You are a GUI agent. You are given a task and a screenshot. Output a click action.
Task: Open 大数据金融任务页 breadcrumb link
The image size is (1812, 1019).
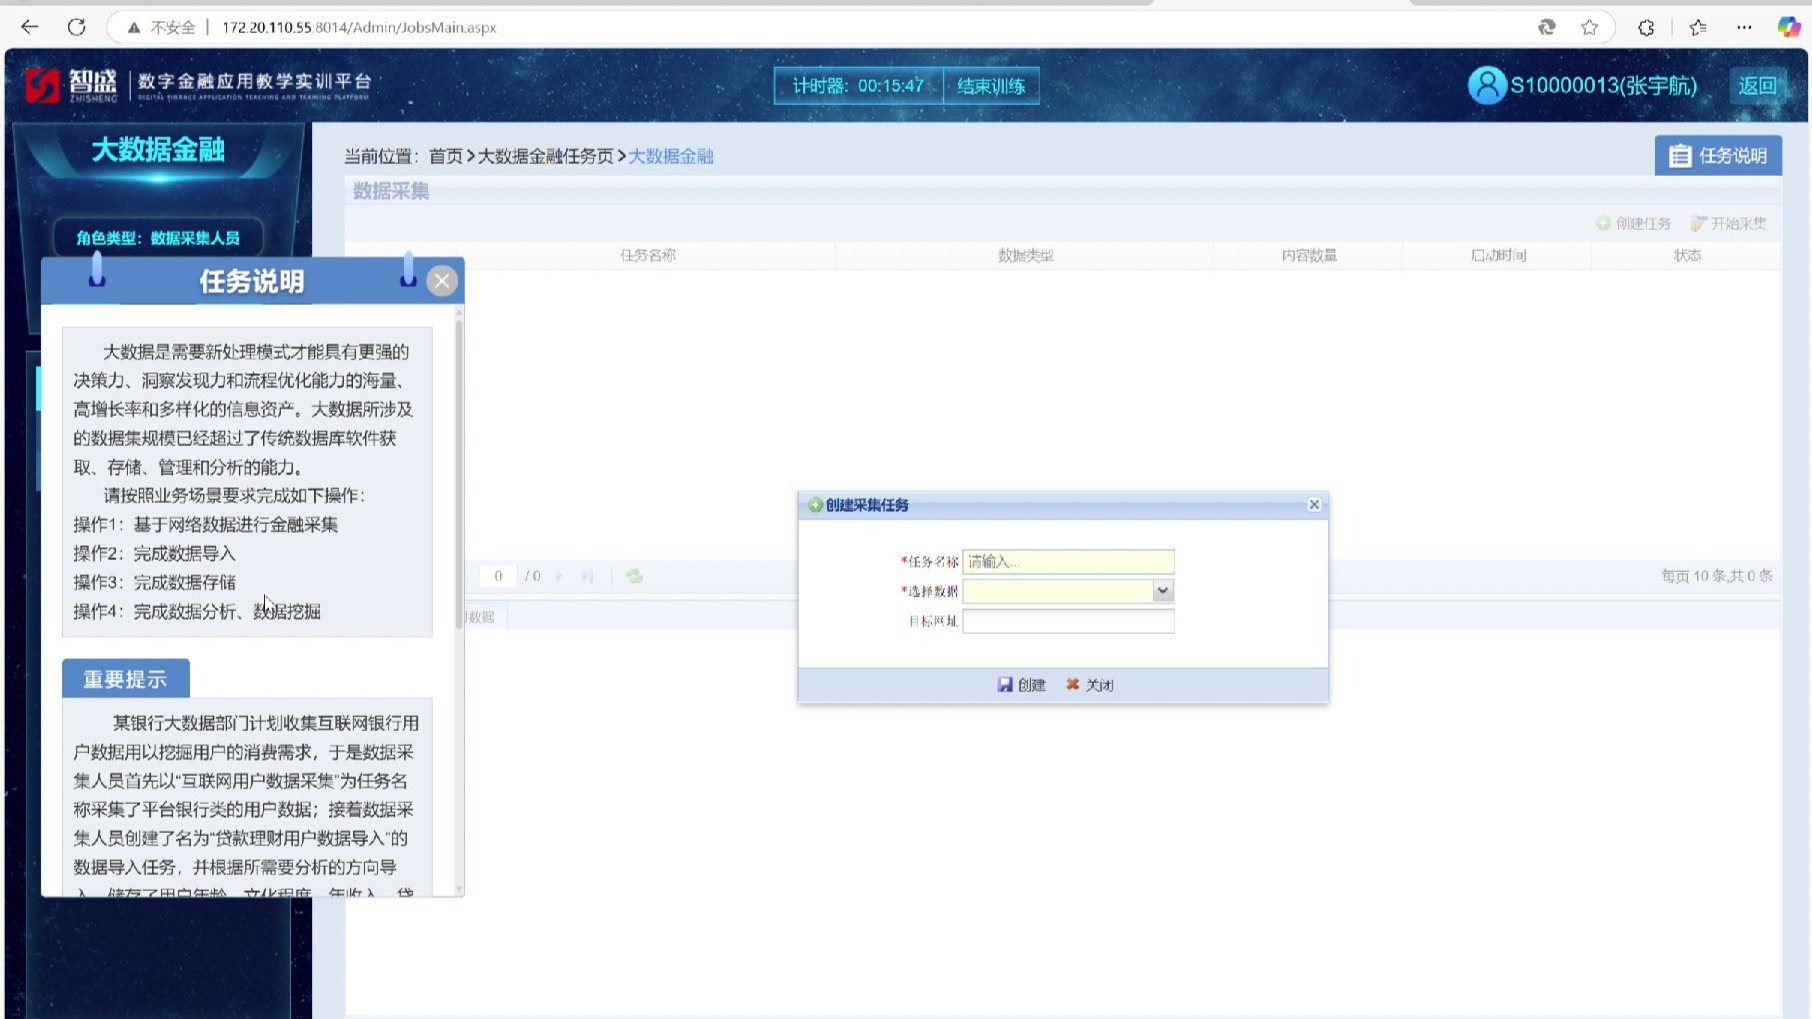coord(546,156)
